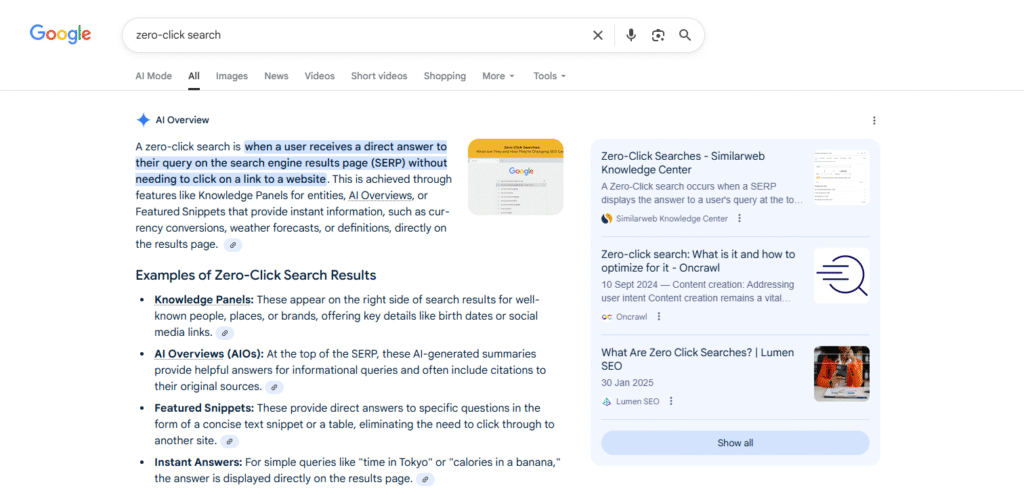The image size is (1024, 495).
Task: Click highlighted text 'when a user receives a direct answer'
Action: (345, 146)
